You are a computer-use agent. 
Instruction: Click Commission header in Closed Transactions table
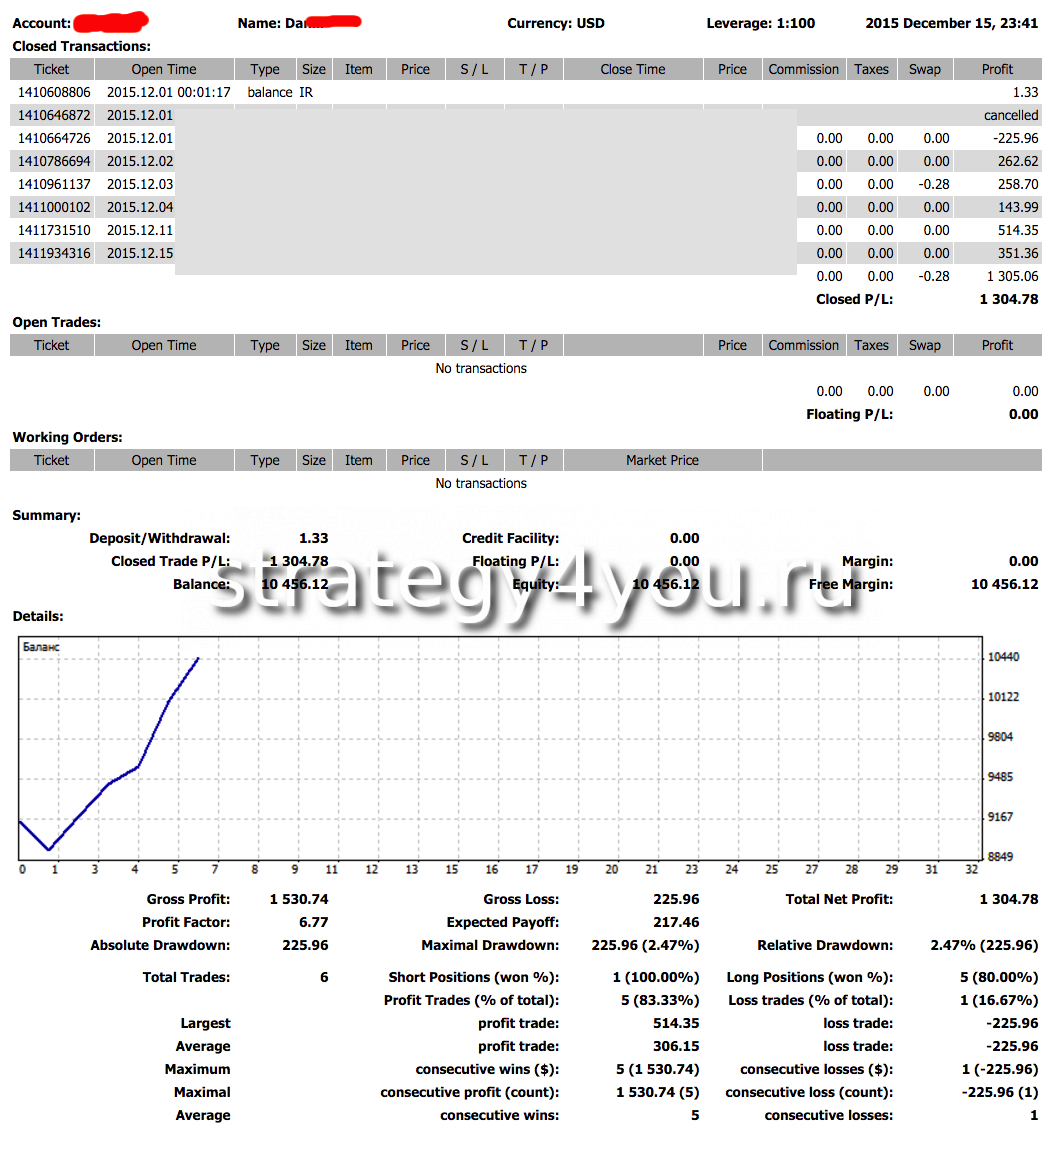[x=803, y=69]
